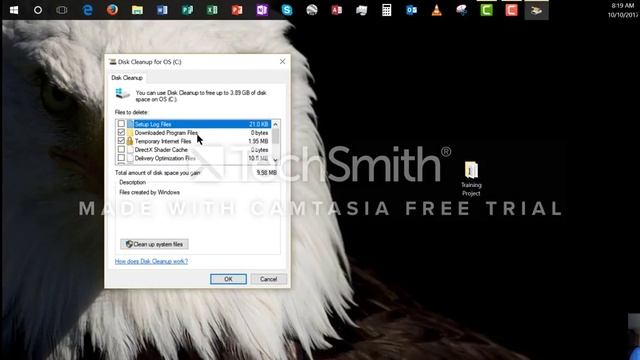640x360 pixels.
Task: Click the files list scroll down arrow
Action: [x=276, y=160]
